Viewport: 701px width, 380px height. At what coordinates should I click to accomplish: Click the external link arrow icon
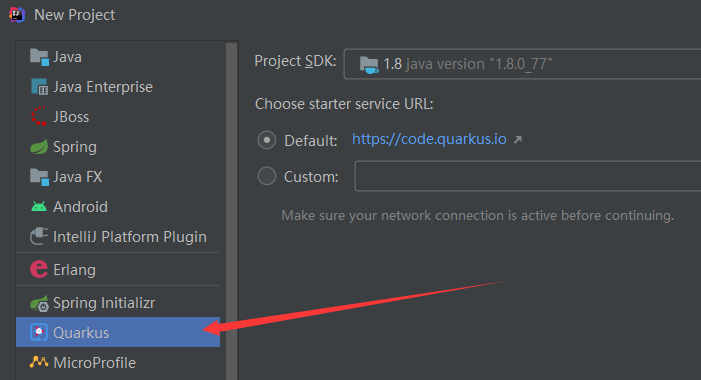coord(518,139)
